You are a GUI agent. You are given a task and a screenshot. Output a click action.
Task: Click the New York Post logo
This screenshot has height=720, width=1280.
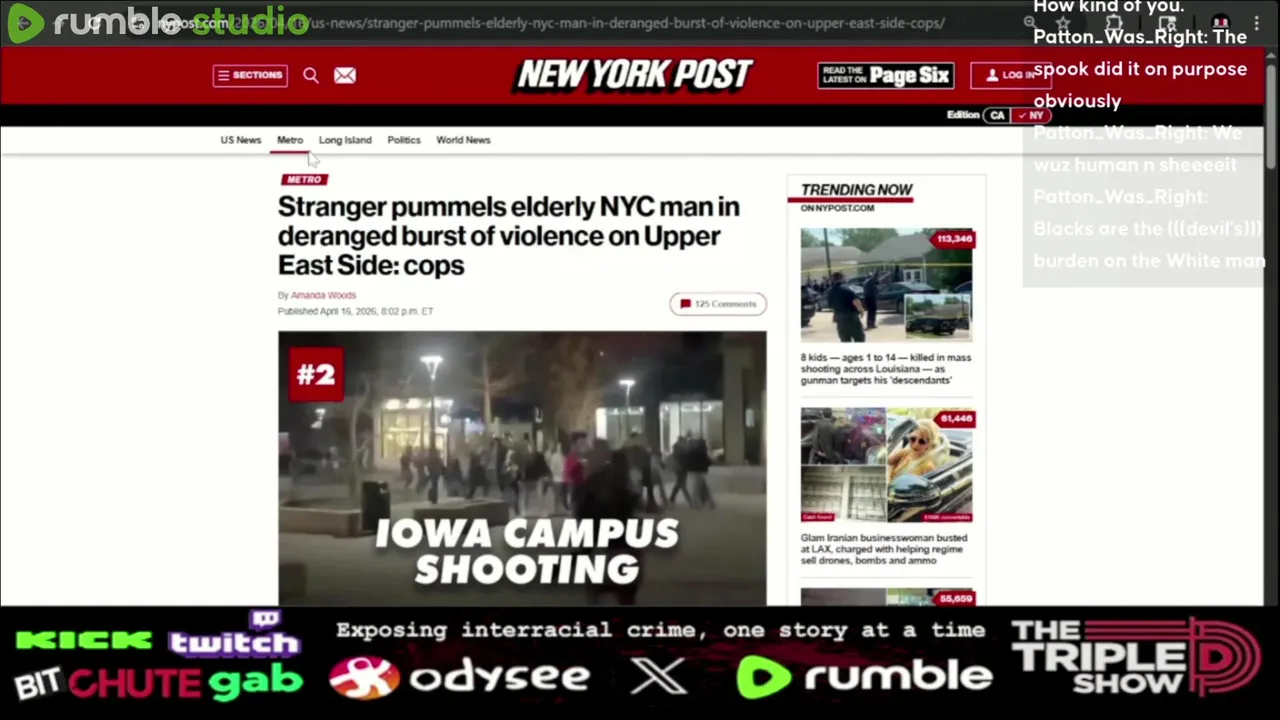coord(634,75)
